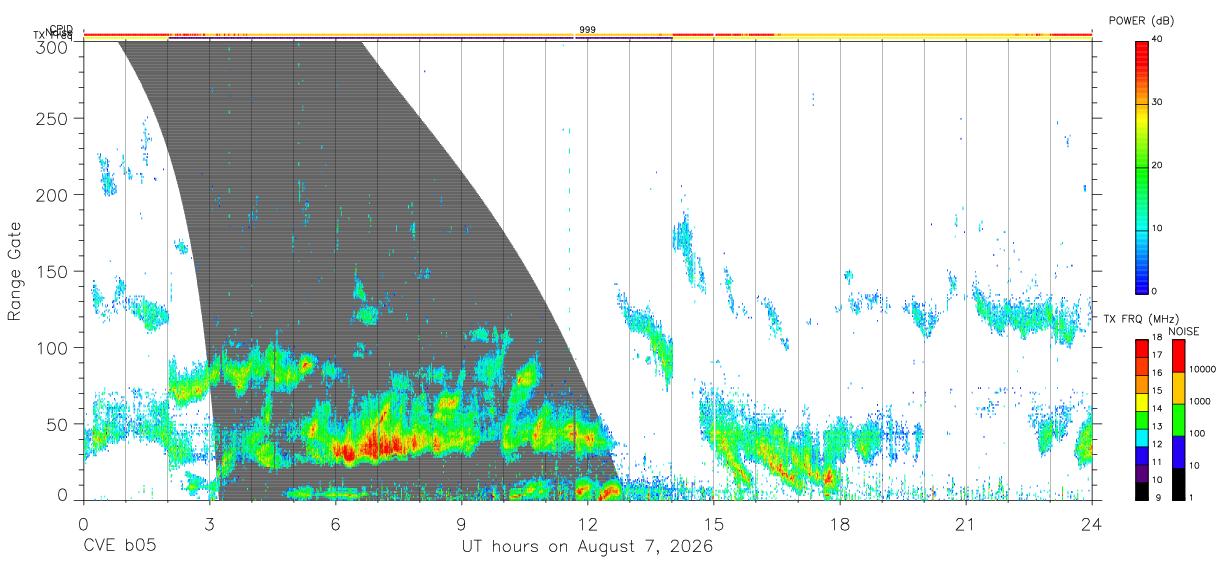Click the y-axis tick label '250'
Image resolution: width=1228 pixels, height=567 pixels.
(51, 119)
